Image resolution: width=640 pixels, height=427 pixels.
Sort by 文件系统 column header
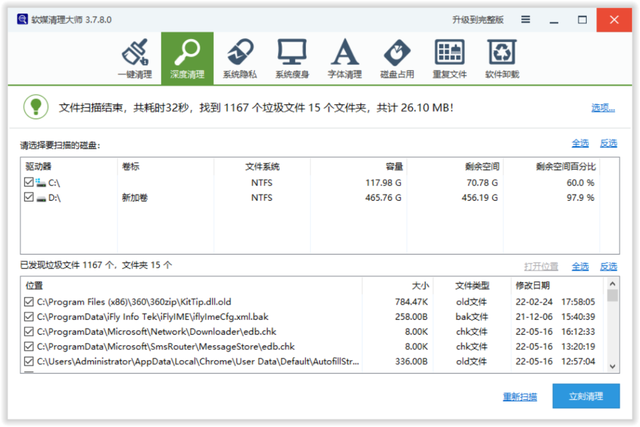point(262,166)
